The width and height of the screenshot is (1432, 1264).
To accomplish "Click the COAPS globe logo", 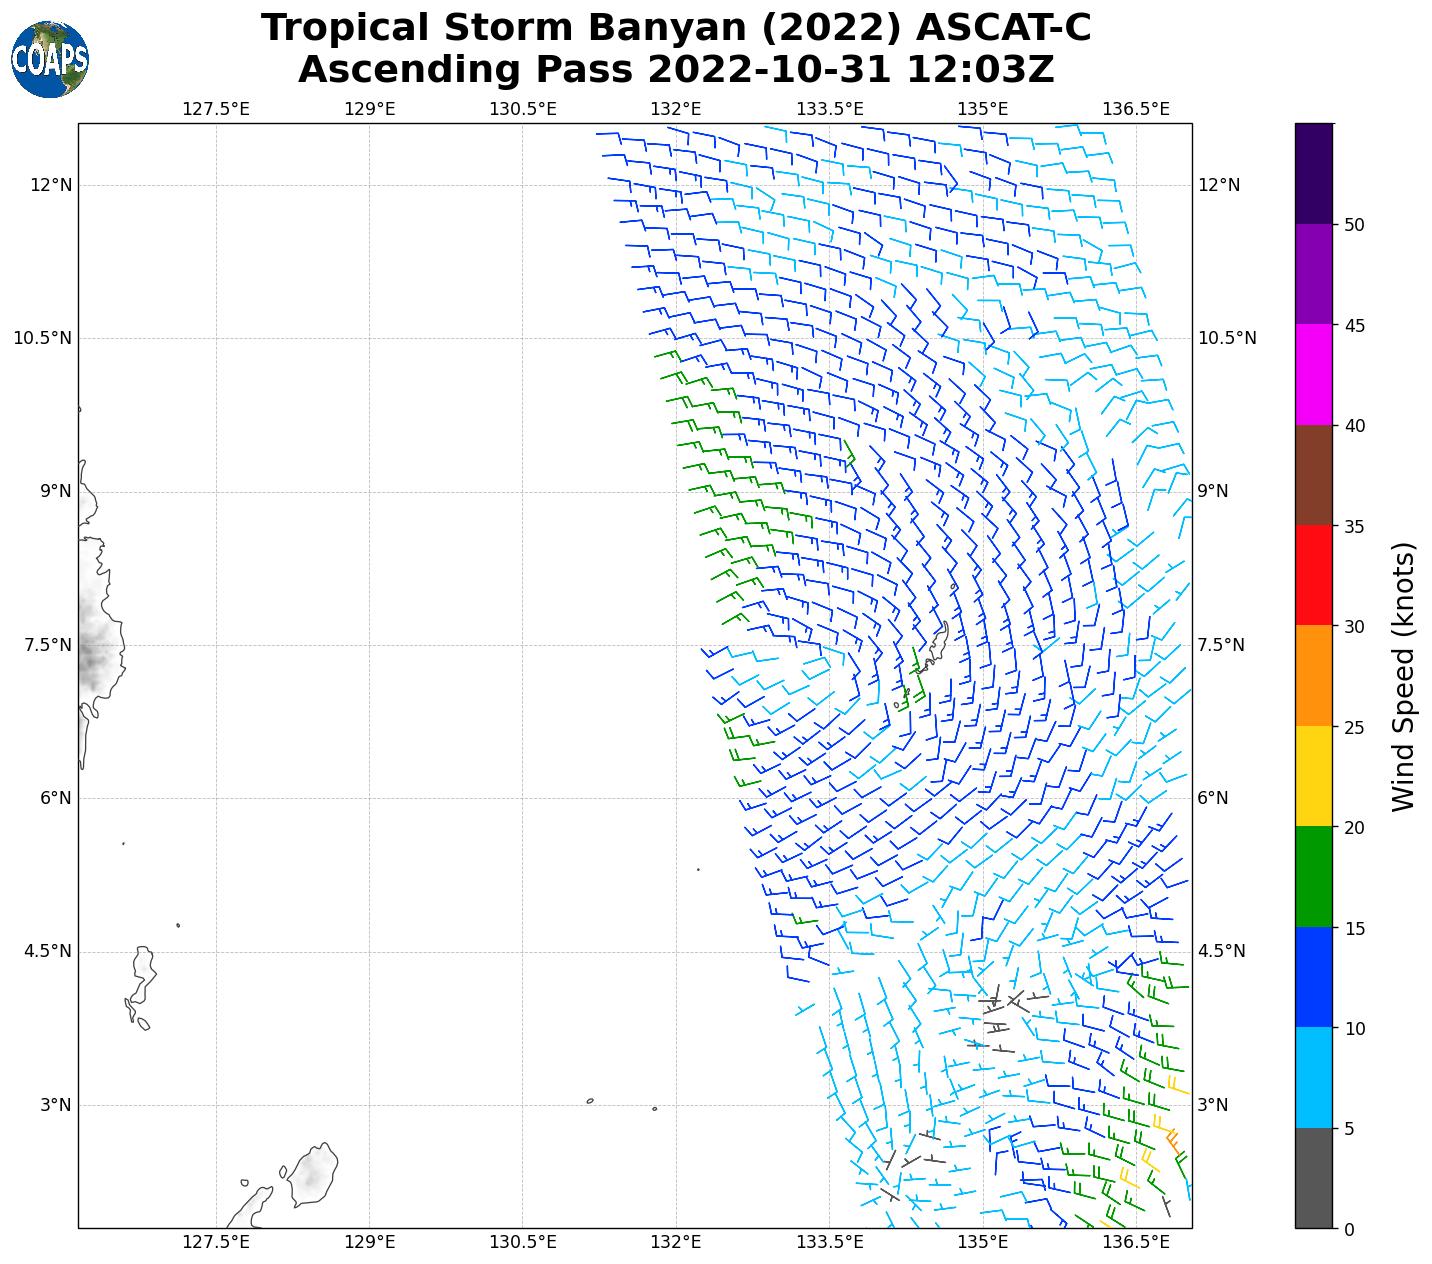I will tap(49, 60).
